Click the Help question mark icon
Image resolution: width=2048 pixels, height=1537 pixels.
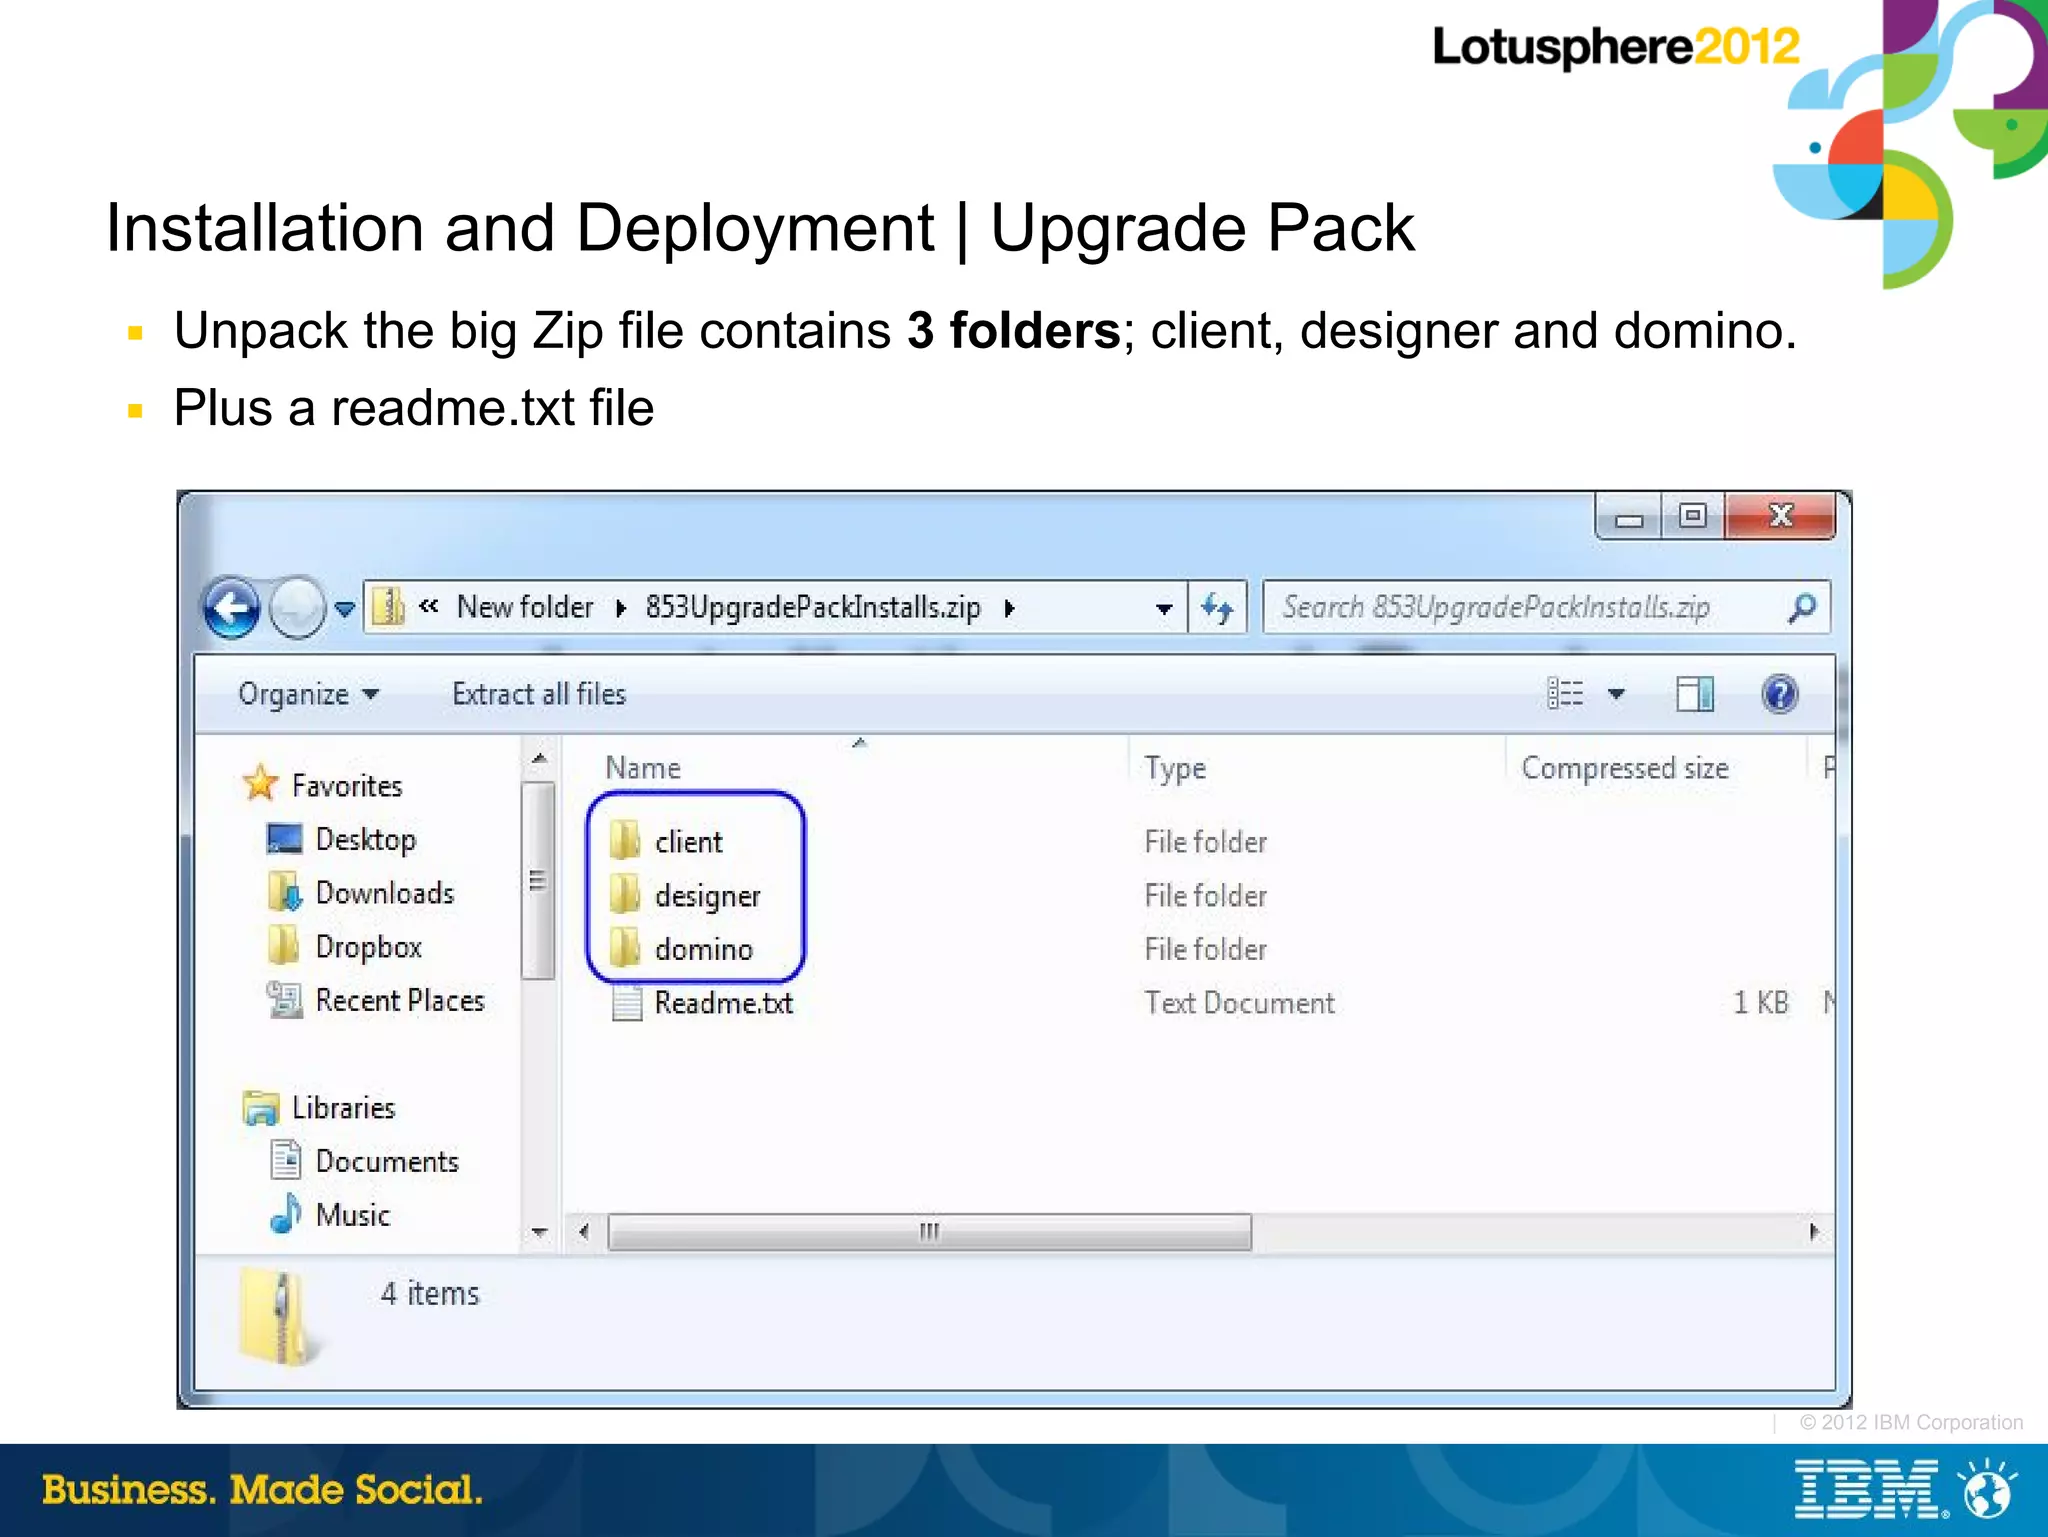pyautogui.click(x=1780, y=693)
